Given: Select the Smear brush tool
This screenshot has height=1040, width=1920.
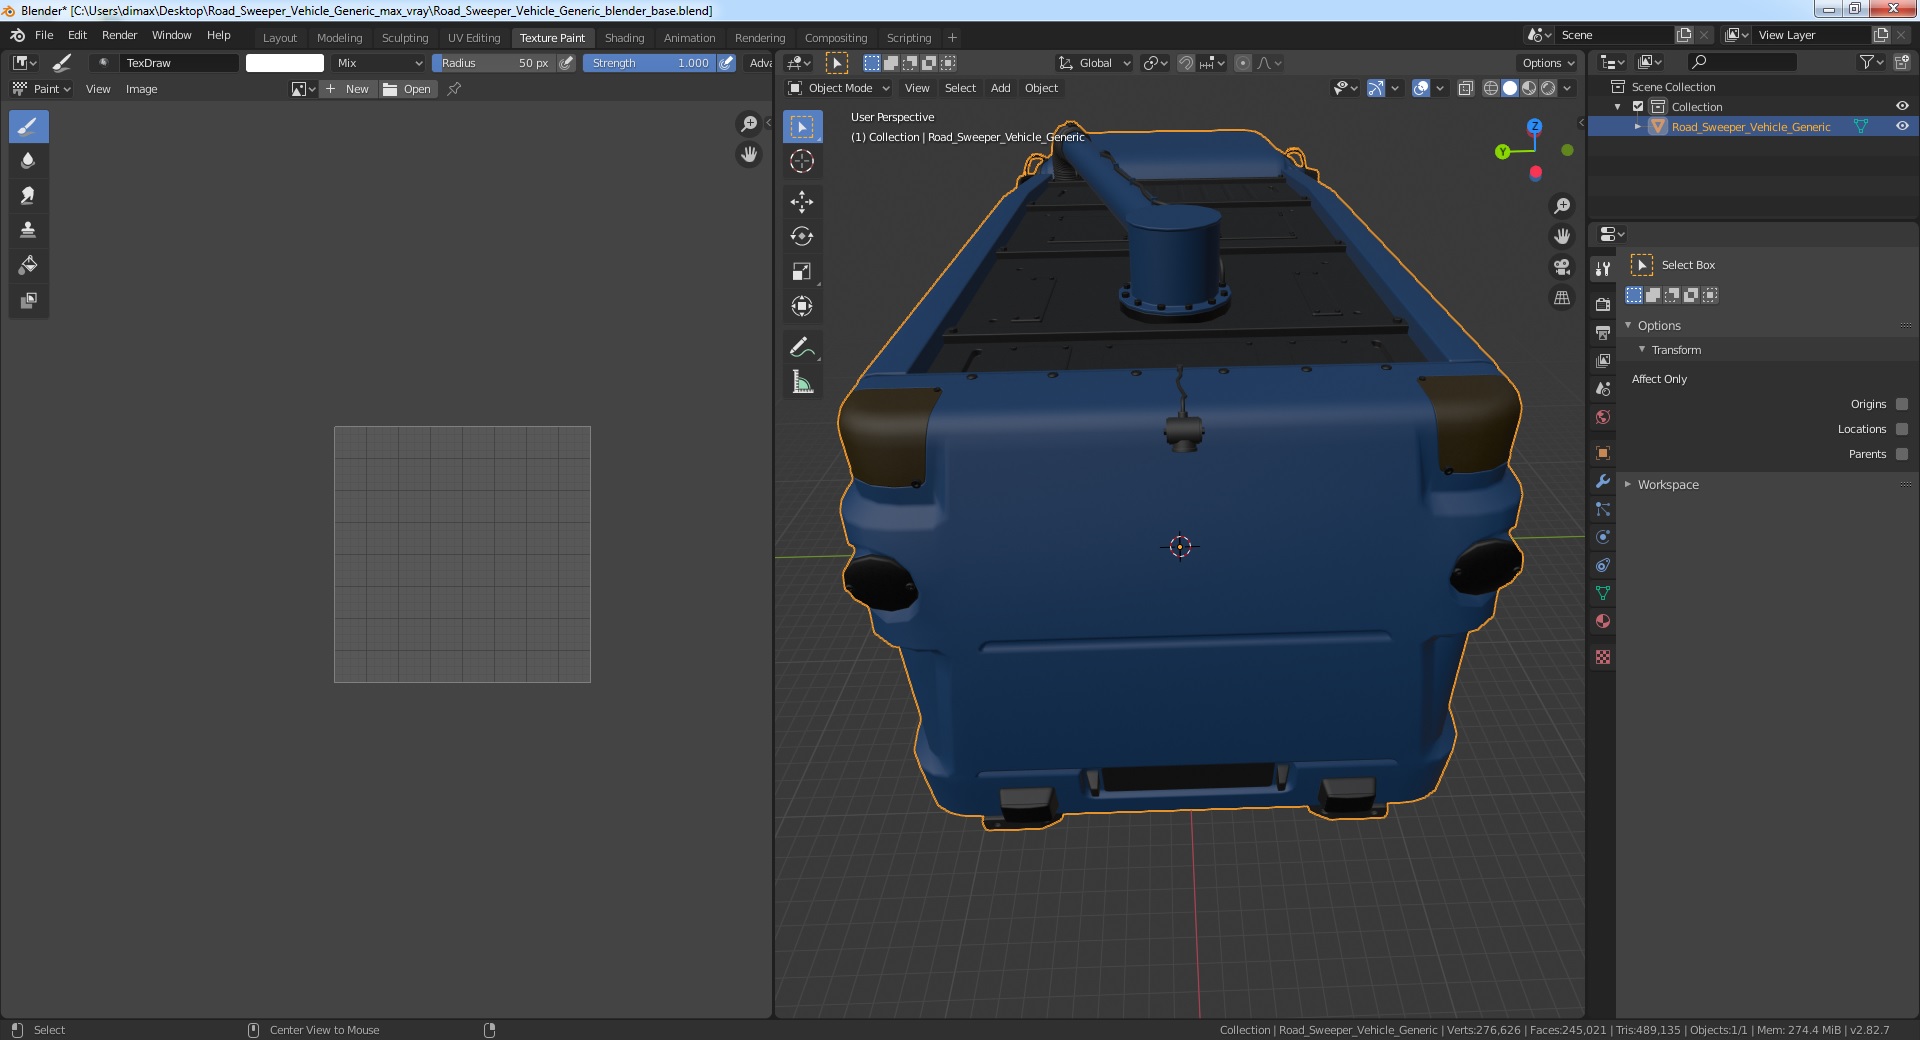Looking at the screenshot, I should click(x=28, y=196).
